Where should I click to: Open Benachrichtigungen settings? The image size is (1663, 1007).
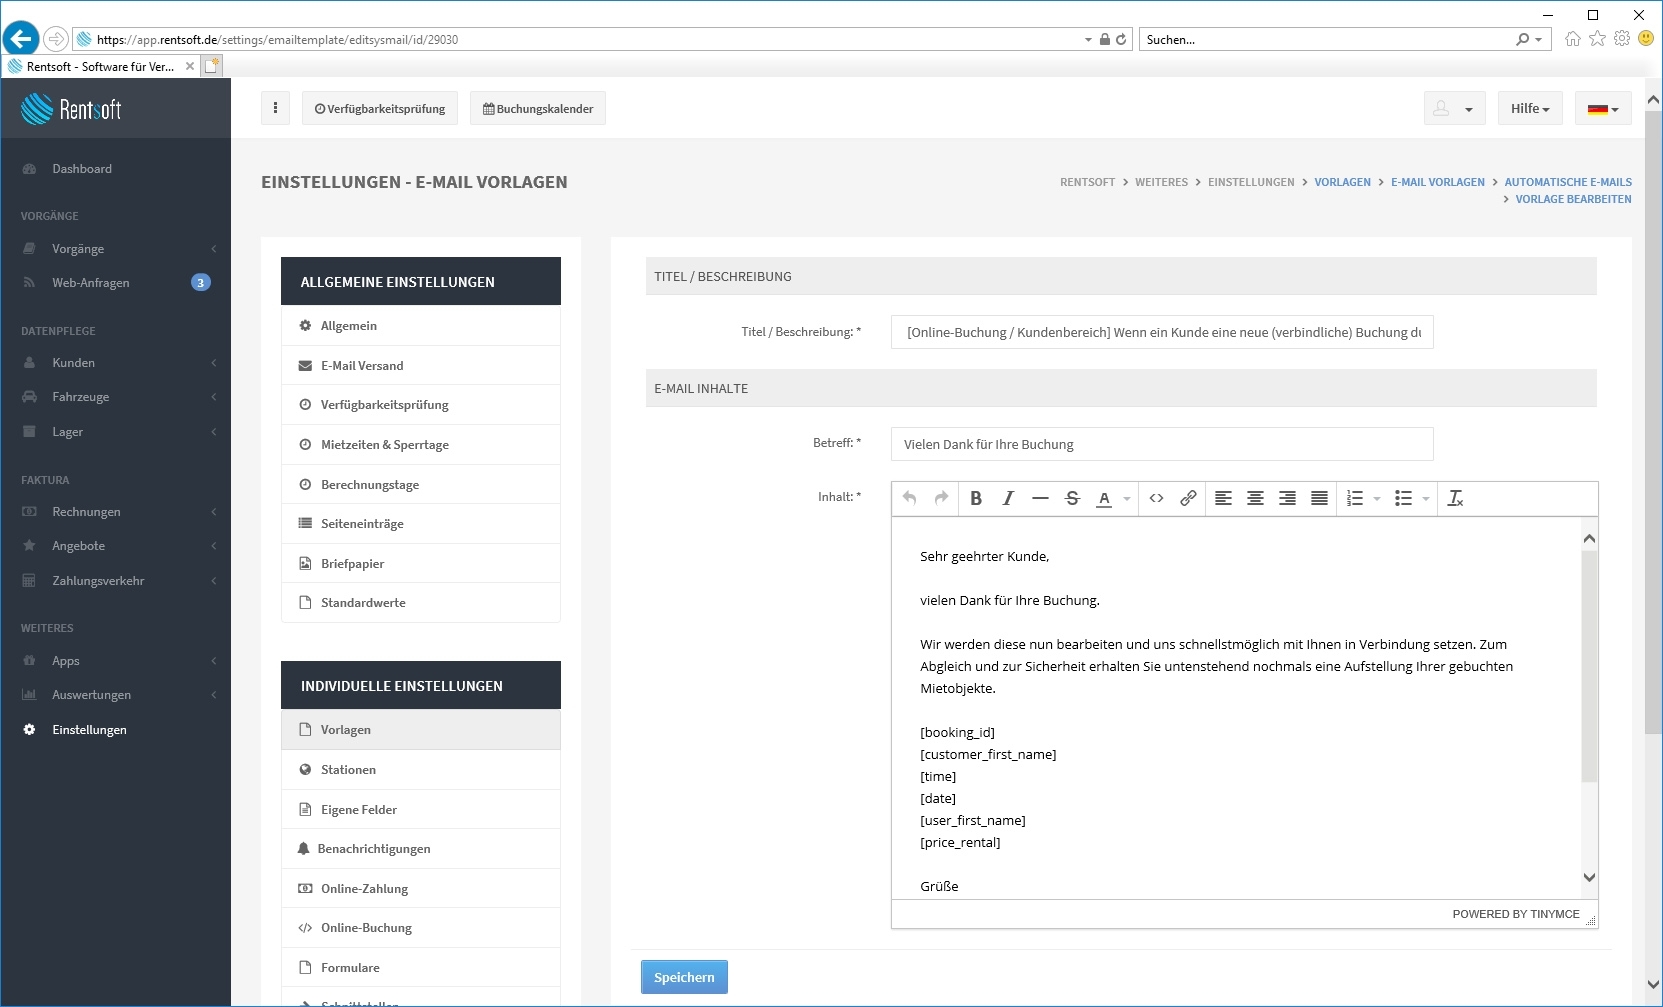pos(421,849)
